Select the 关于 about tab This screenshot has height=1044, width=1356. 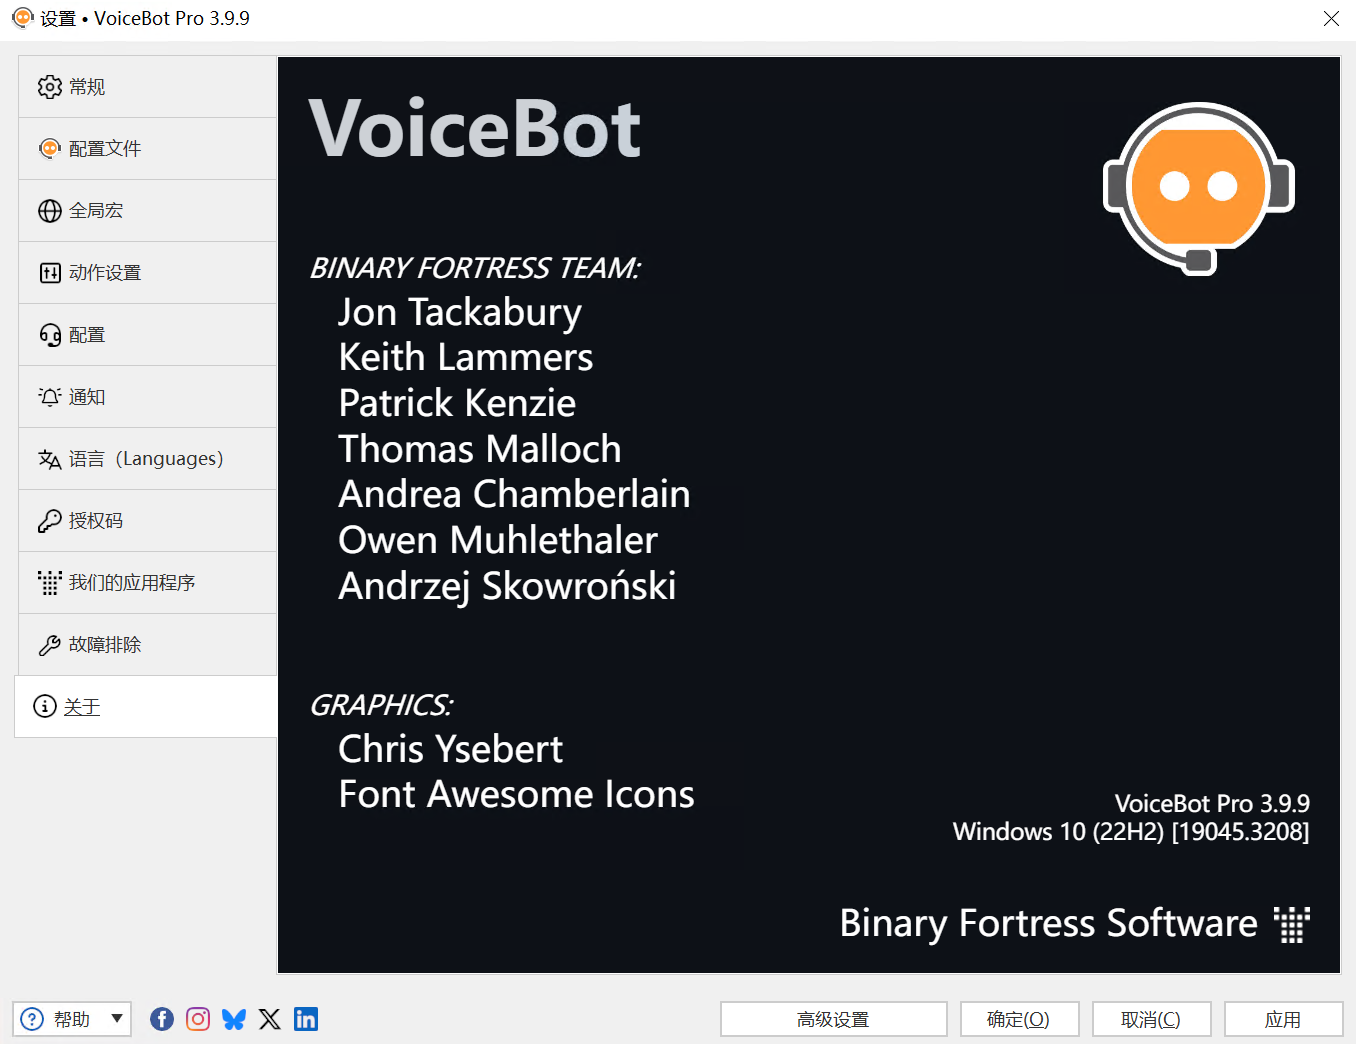click(x=146, y=707)
